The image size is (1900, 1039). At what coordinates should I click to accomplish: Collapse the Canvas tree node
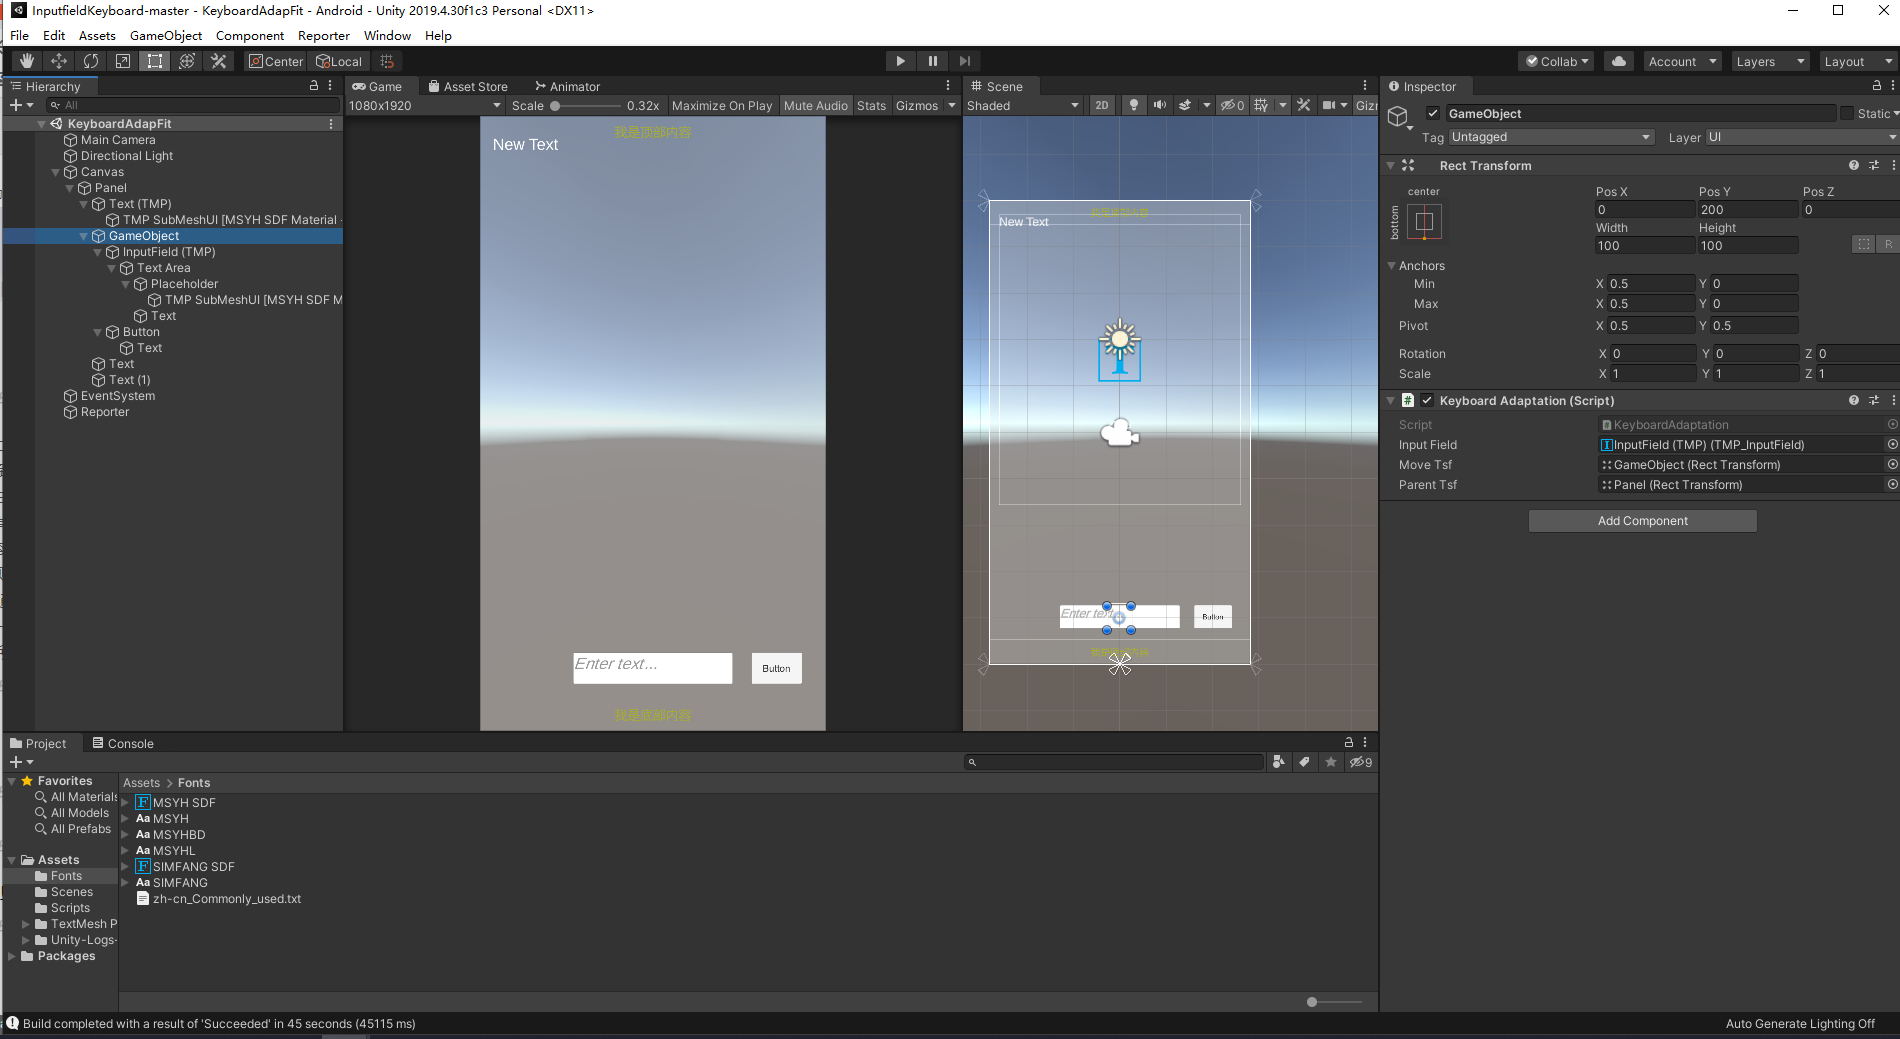pyautogui.click(x=56, y=172)
